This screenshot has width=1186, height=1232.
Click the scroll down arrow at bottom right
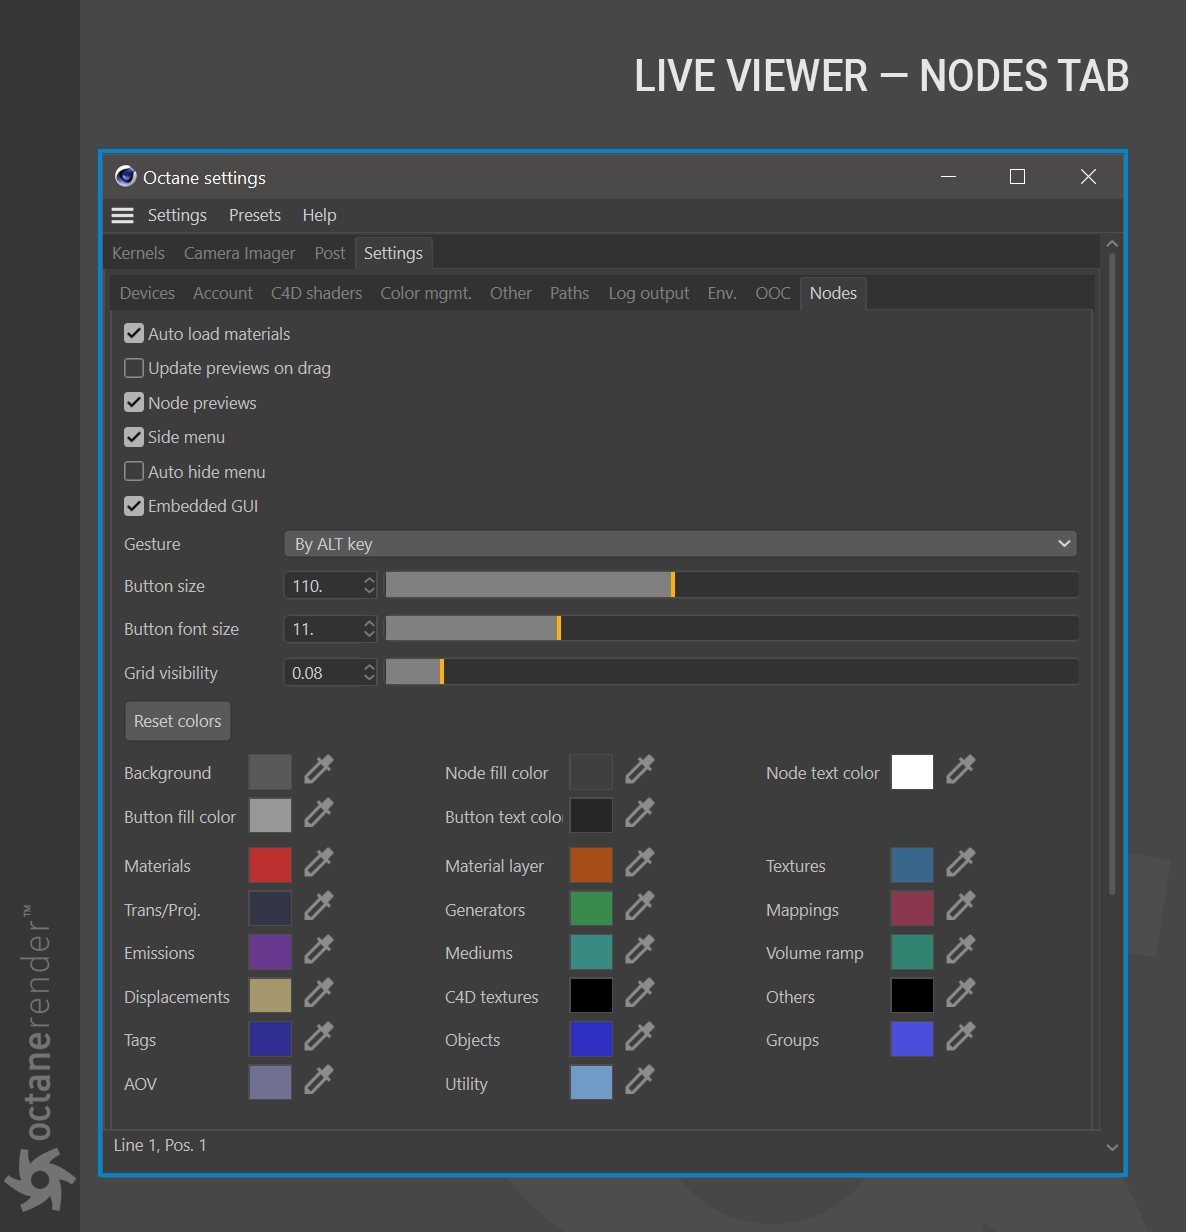1112,1148
